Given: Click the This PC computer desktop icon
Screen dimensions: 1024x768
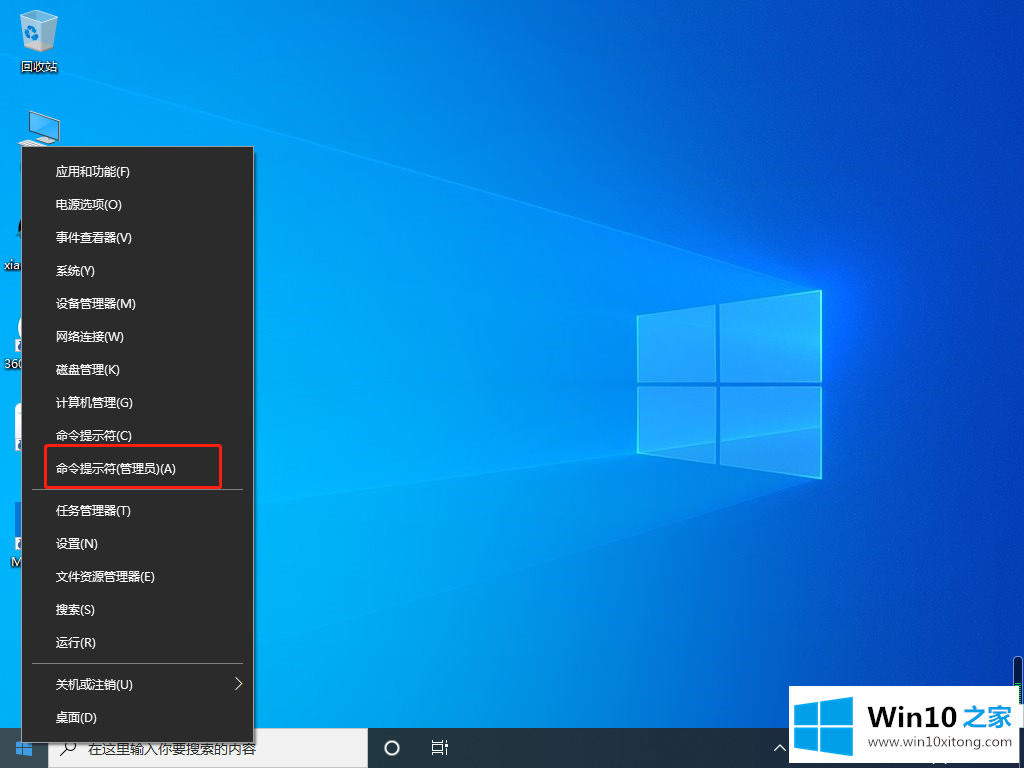Looking at the screenshot, I should point(42,128).
